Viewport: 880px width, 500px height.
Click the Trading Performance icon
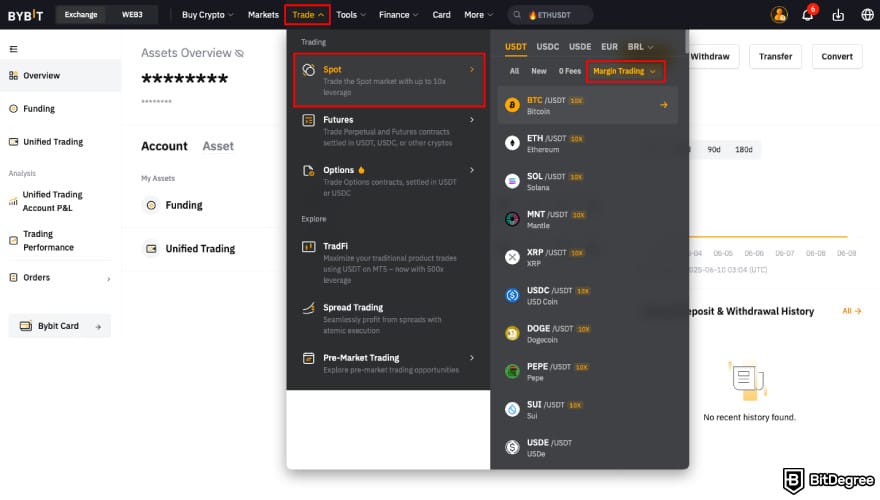click(13, 241)
